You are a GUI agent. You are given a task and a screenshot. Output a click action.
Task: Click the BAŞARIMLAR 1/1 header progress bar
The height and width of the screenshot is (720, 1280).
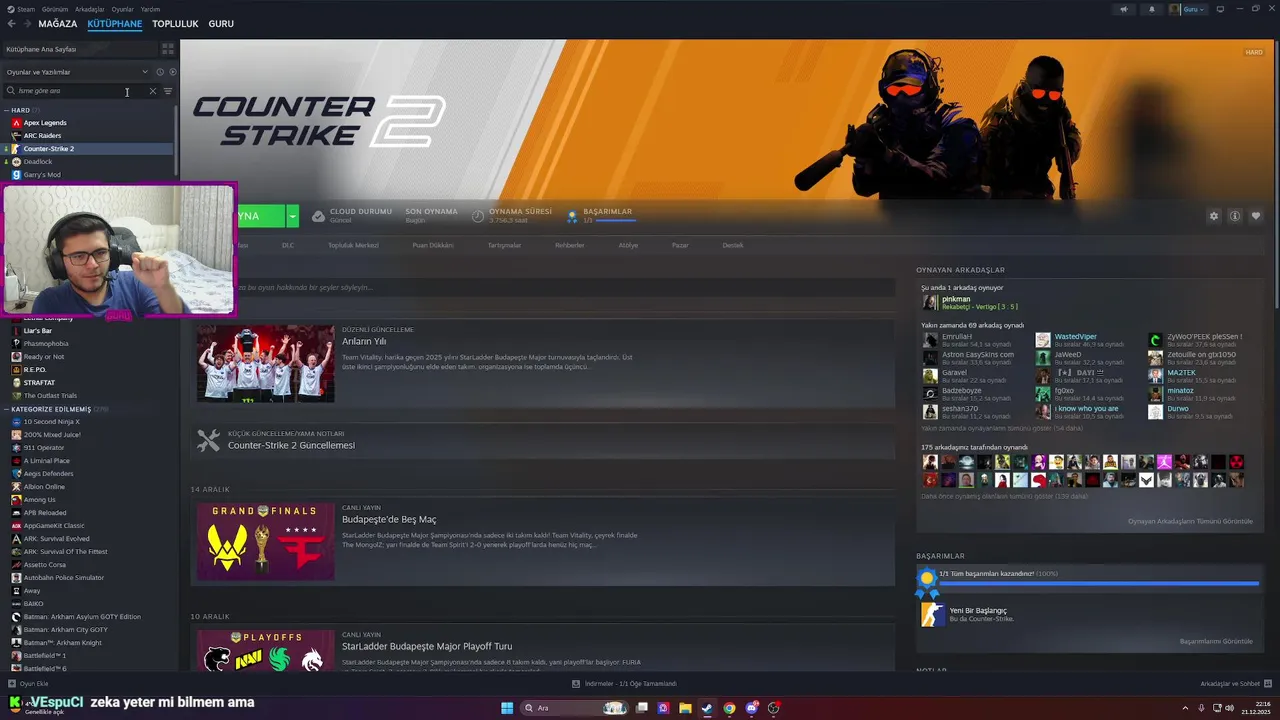coord(616,220)
